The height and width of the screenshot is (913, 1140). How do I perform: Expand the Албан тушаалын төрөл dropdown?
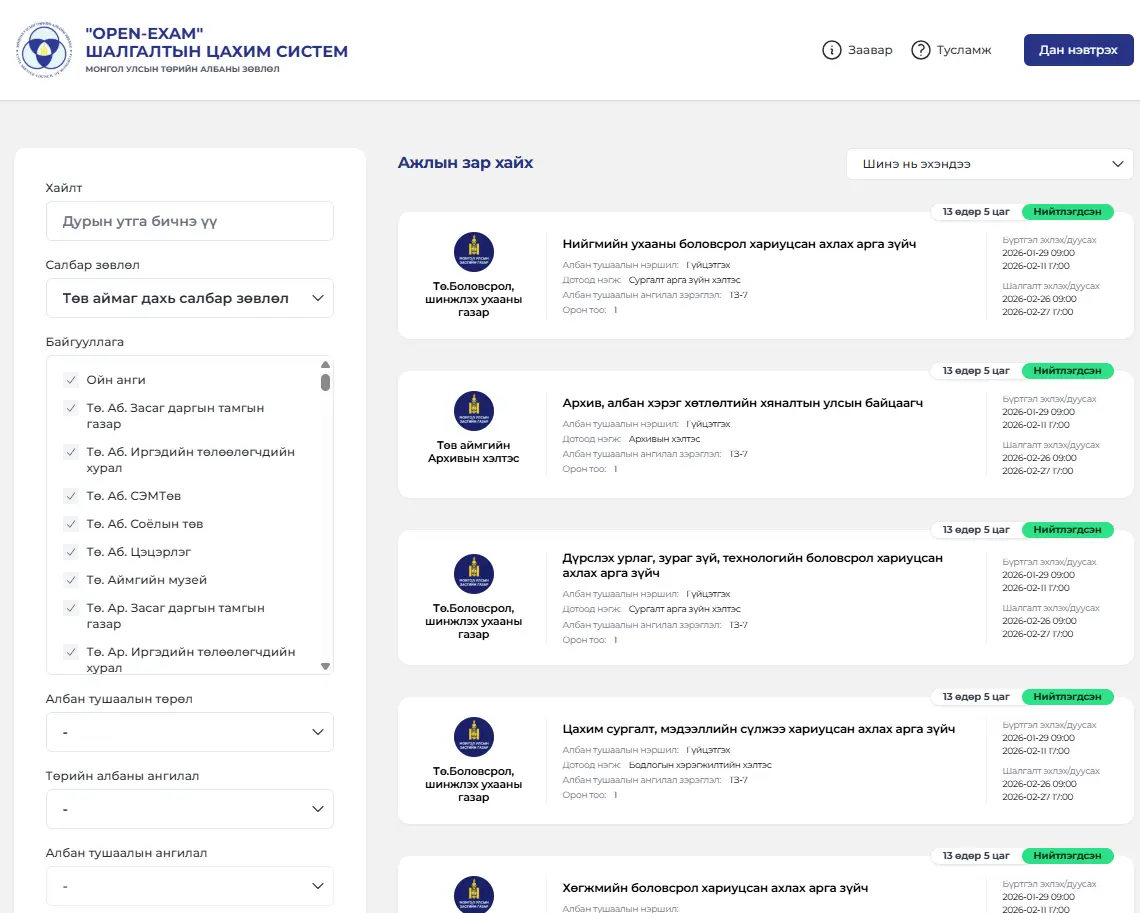click(x=190, y=732)
